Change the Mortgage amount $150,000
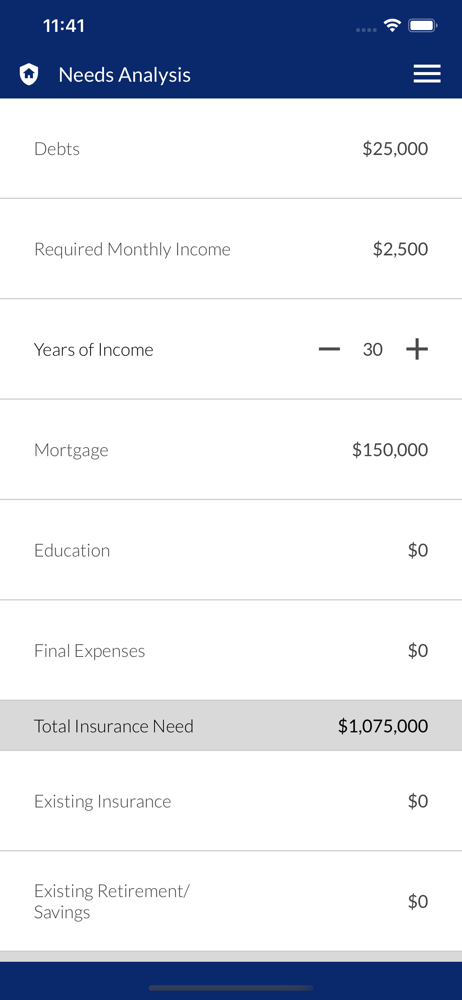This screenshot has width=462, height=1000. point(390,450)
